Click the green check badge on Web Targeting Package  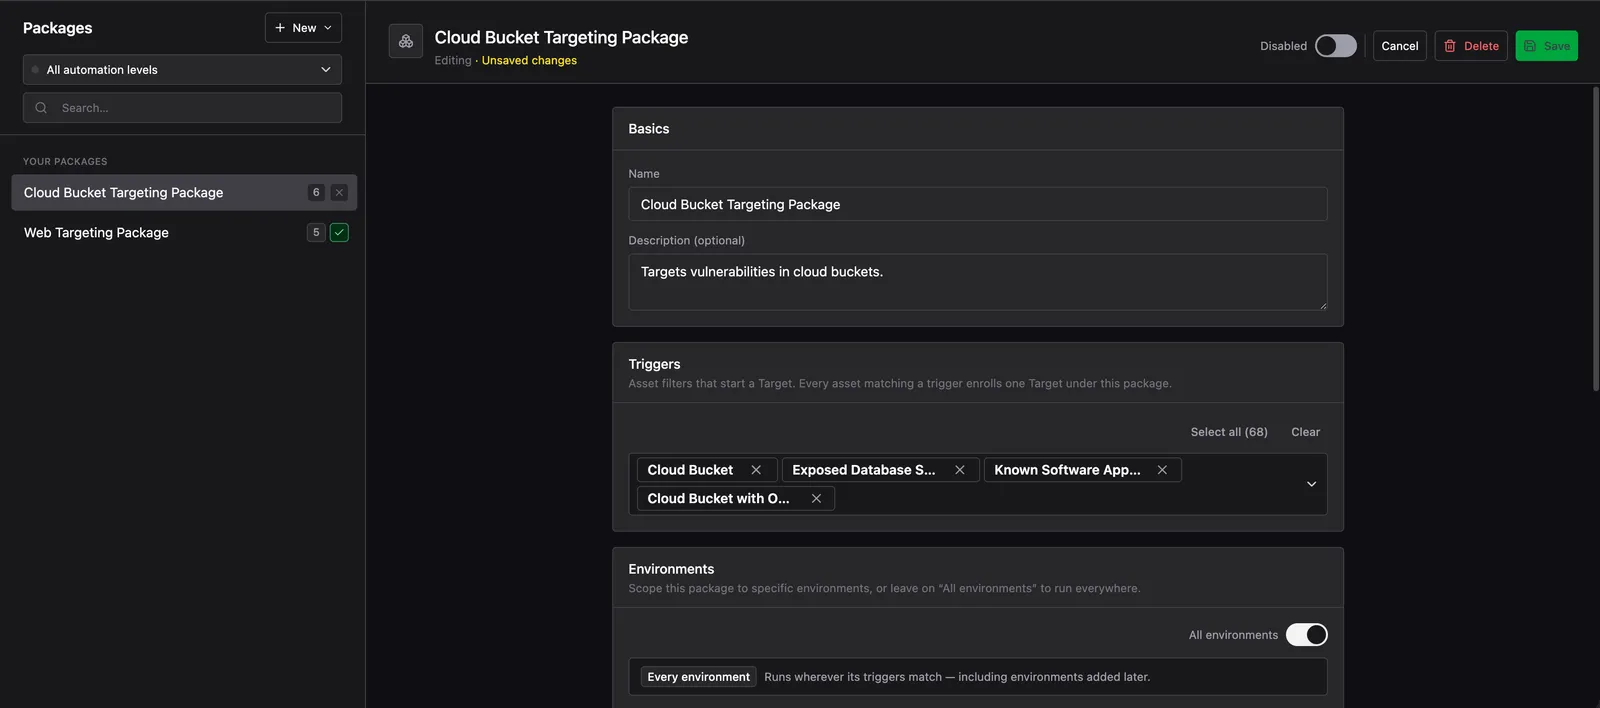pos(339,232)
